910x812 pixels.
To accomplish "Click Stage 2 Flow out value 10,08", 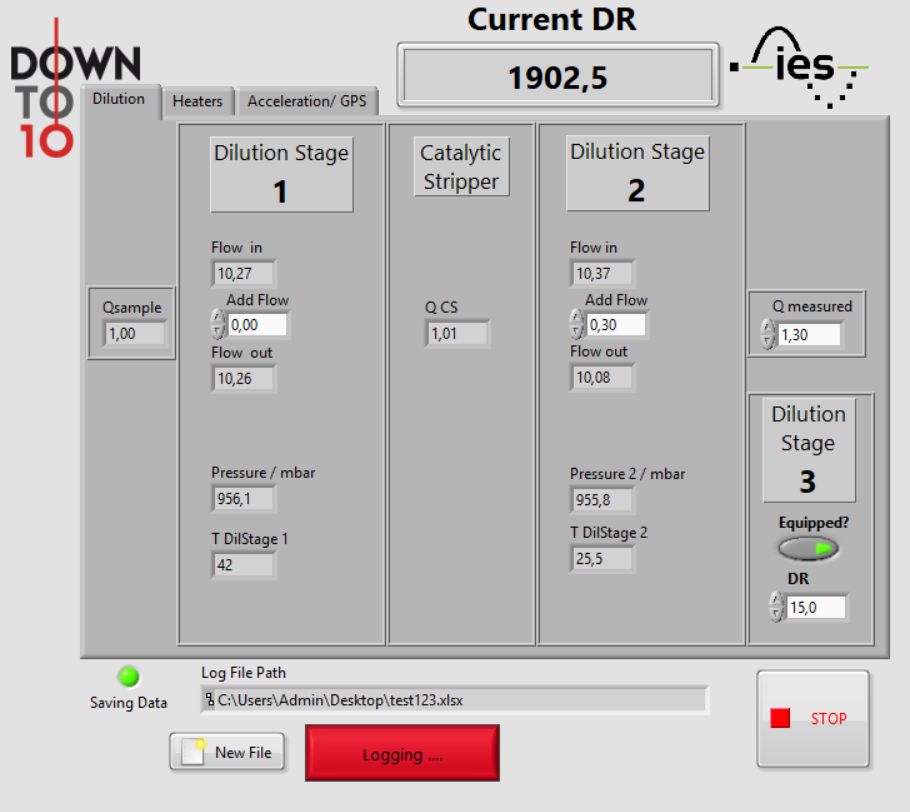I will click(x=602, y=377).
